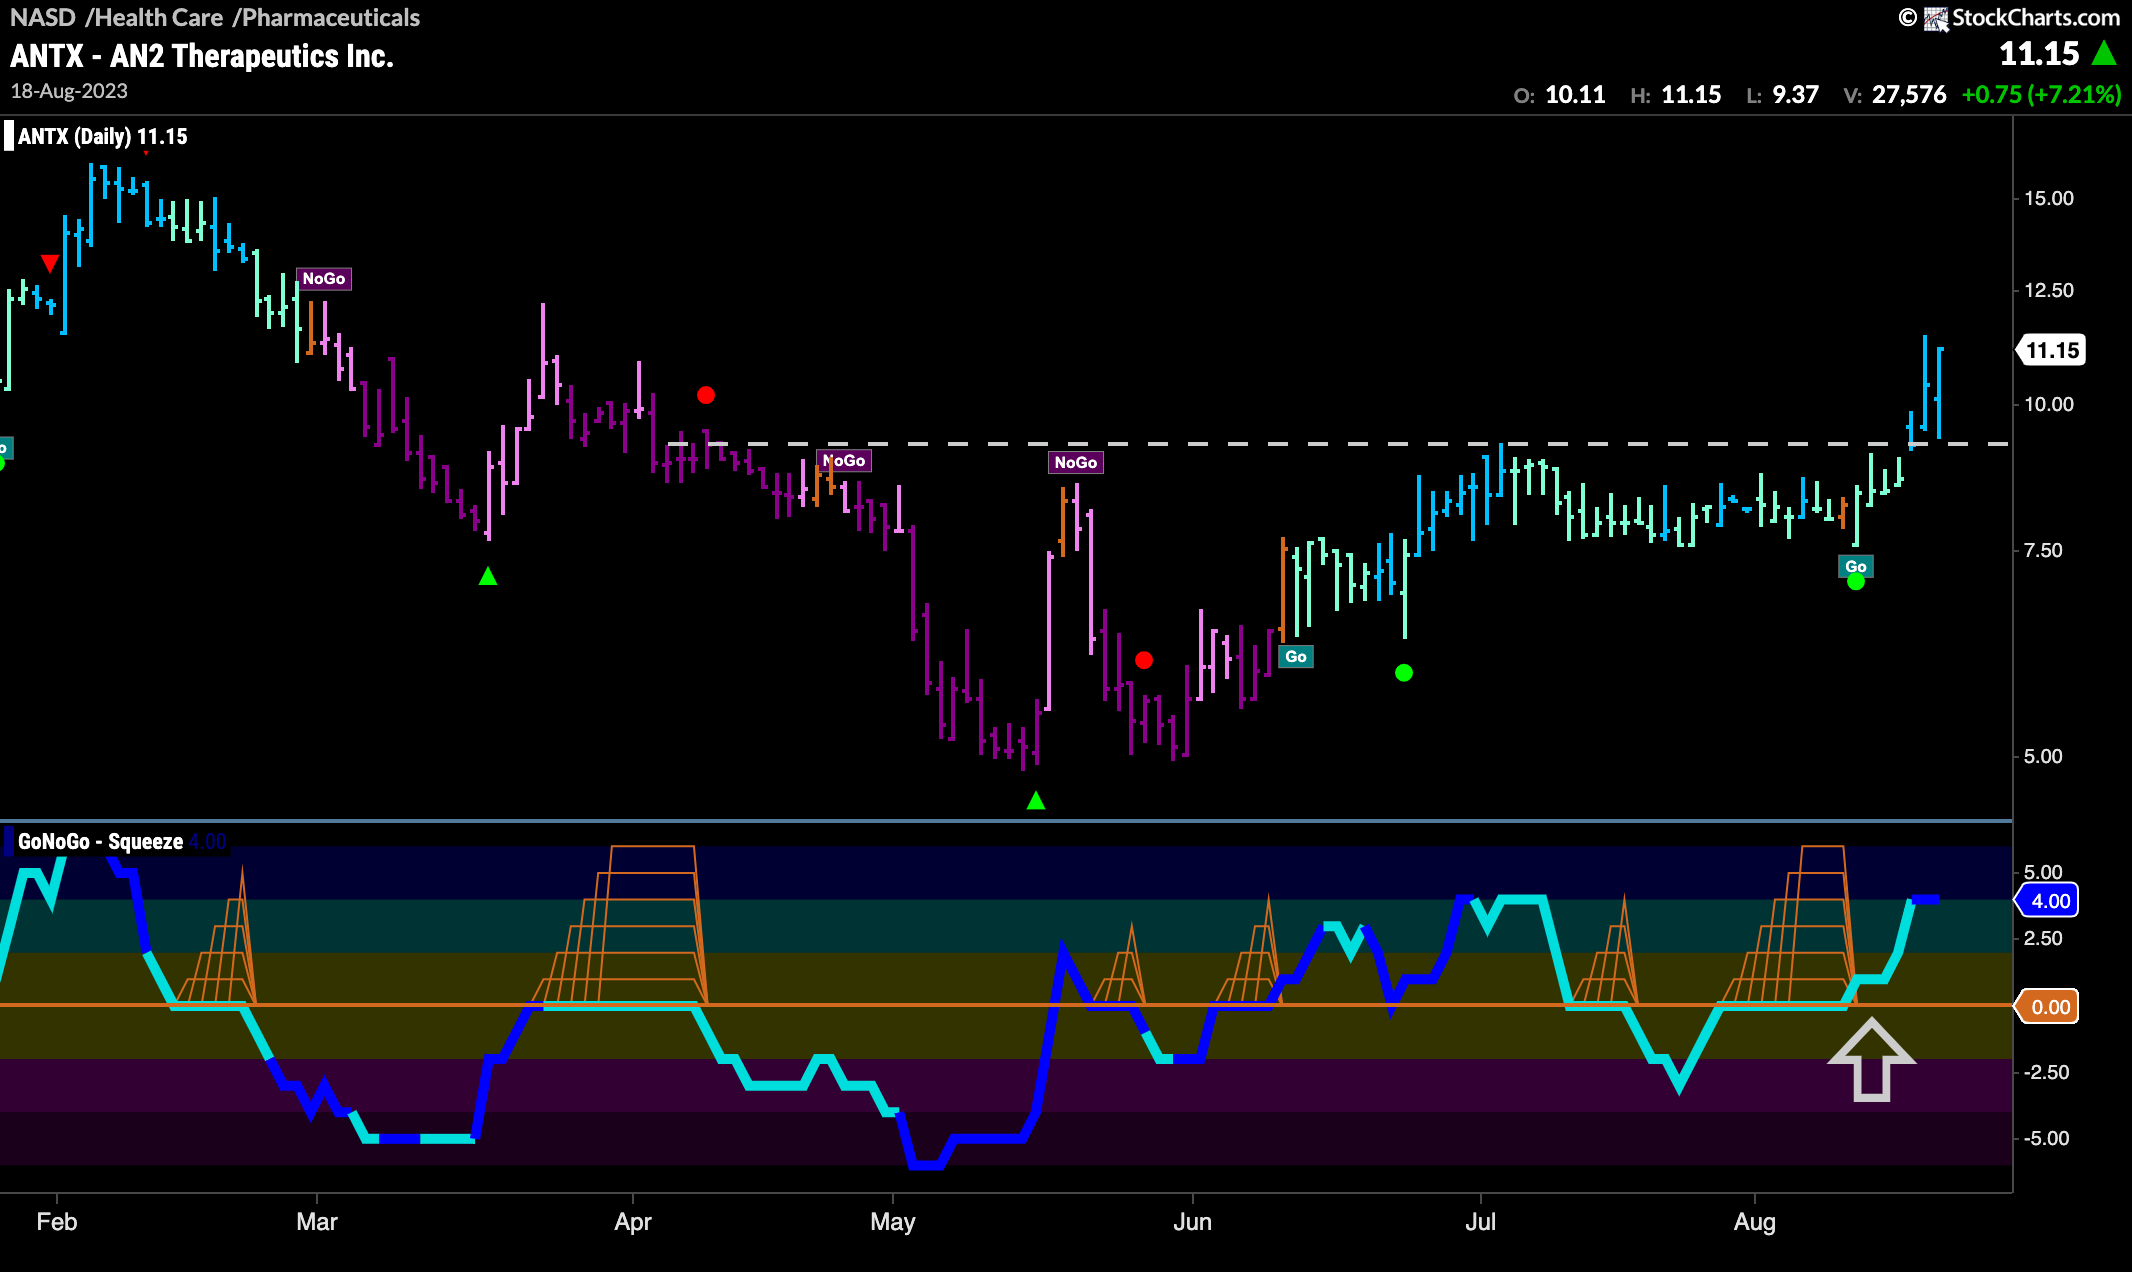Image resolution: width=2132 pixels, height=1272 pixels.
Task: Click the Apr label on time axis
Action: pos(633,1222)
